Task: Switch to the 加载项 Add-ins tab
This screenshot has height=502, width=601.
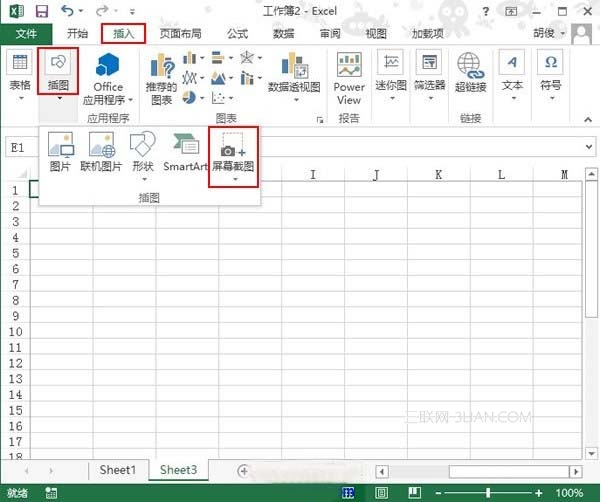Action: click(428, 34)
